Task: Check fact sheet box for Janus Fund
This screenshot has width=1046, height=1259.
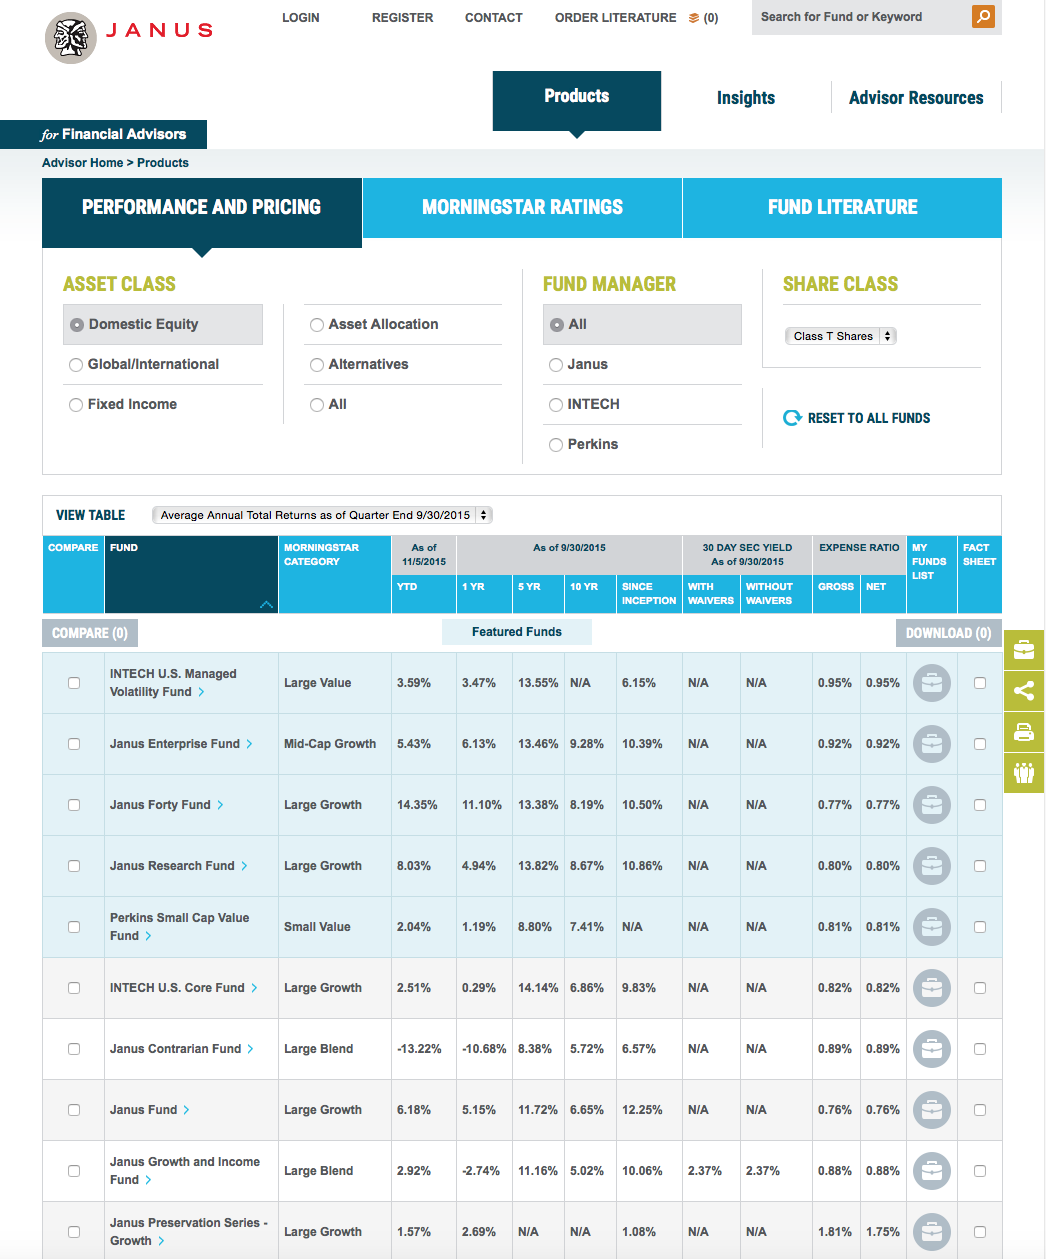Action: [980, 1110]
